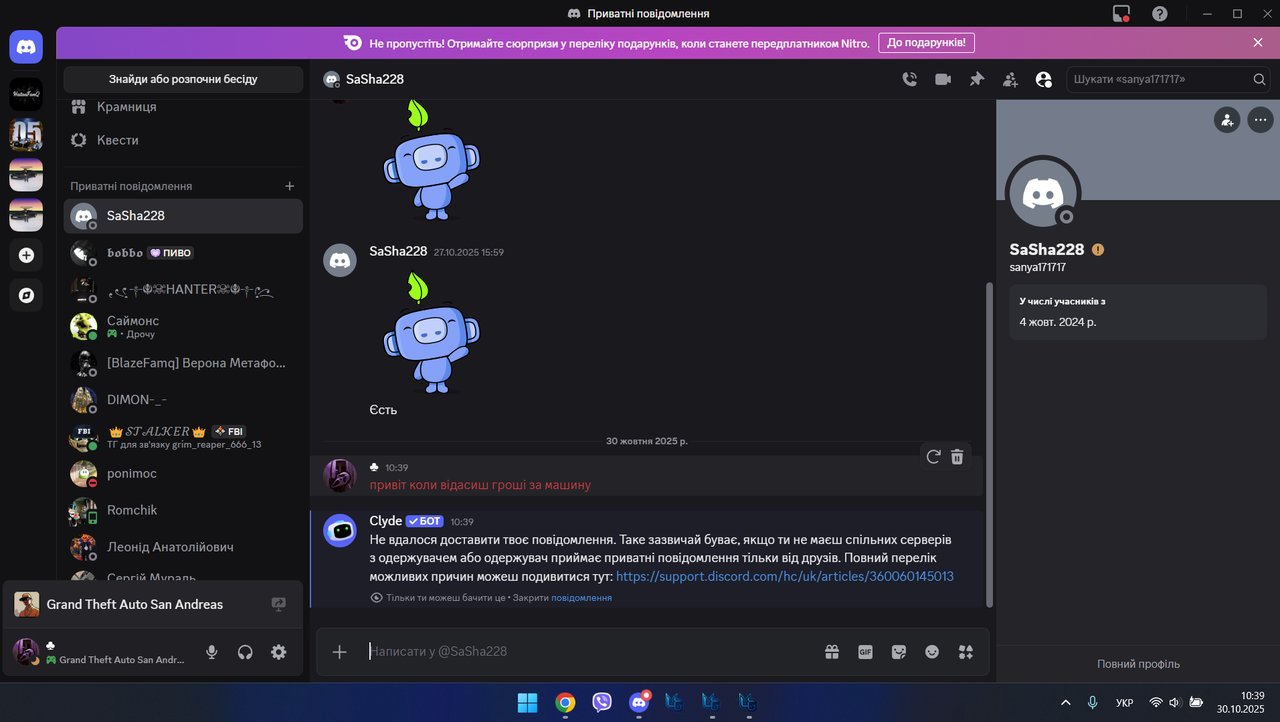Send friend request from profile panel
Viewport: 1280px width, 722px height.
[x=1227, y=120]
